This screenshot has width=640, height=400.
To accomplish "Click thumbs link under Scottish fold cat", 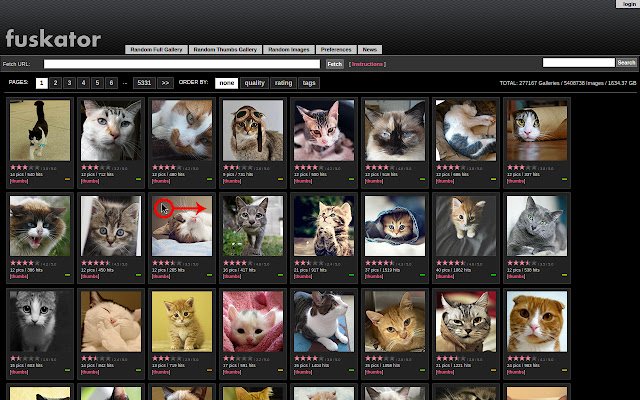I will tap(516, 372).
